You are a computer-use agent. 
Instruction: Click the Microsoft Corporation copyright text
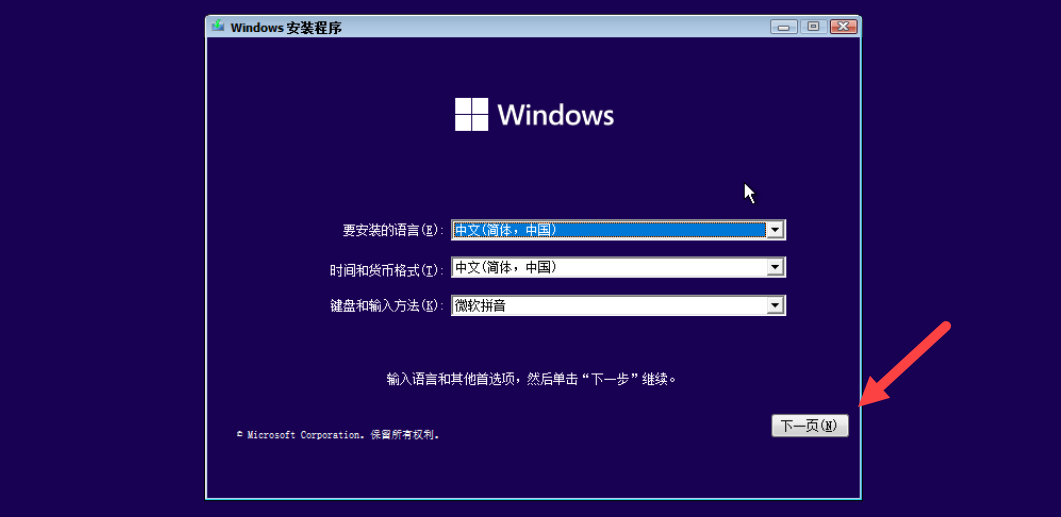point(338,435)
